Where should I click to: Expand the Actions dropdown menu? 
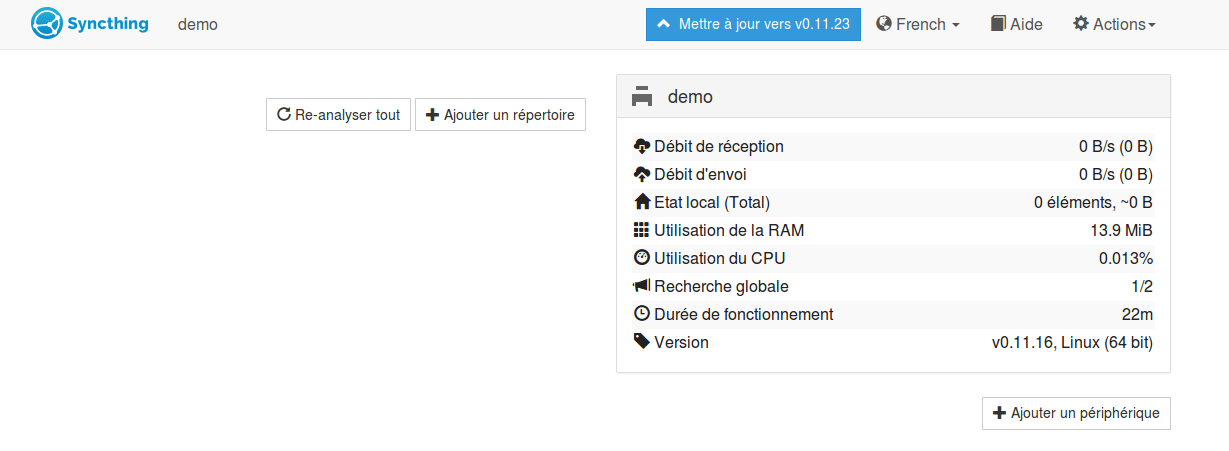point(1114,24)
